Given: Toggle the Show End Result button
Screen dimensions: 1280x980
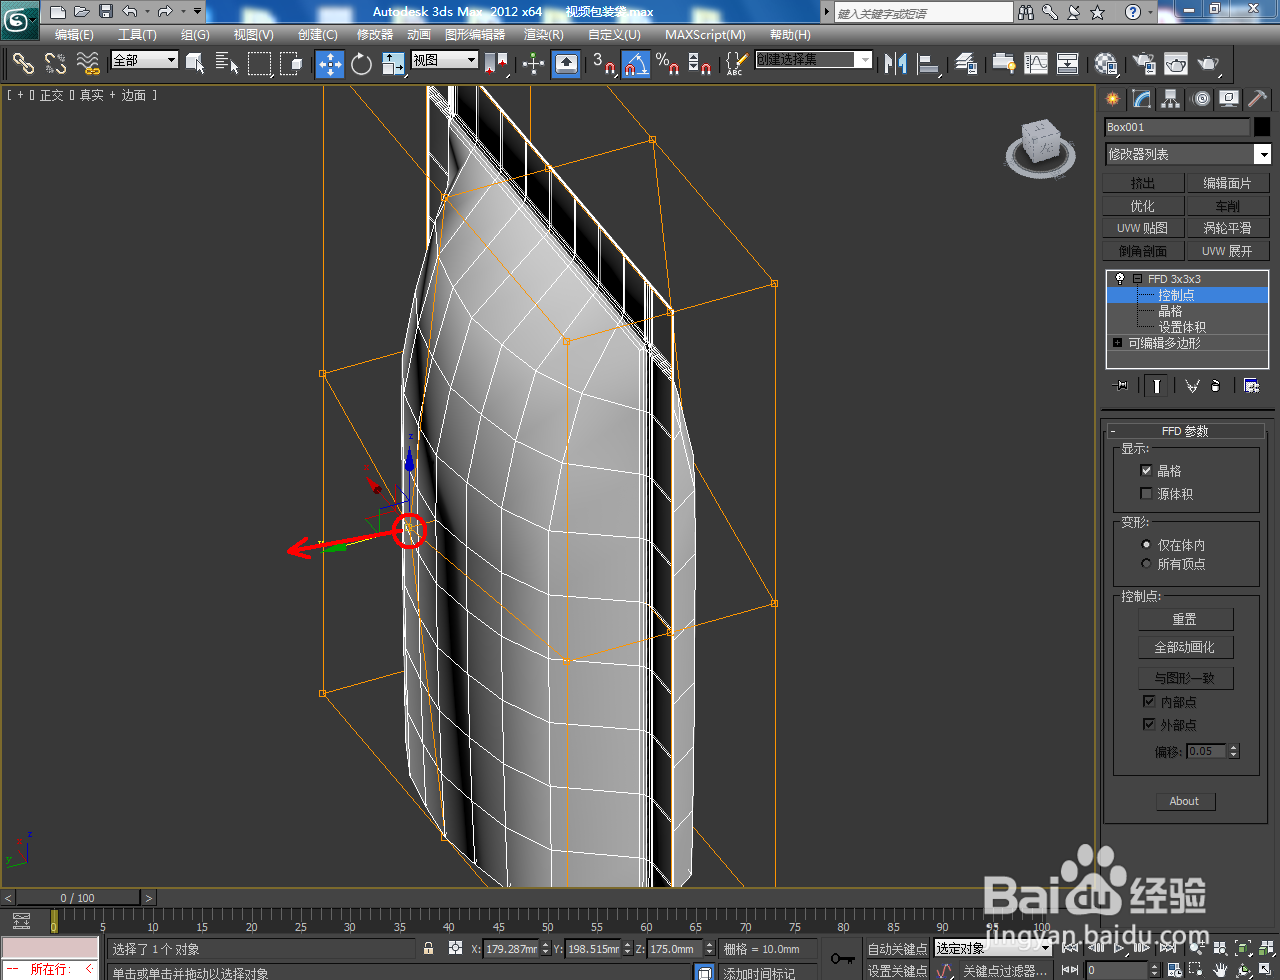Looking at the screenshot, I should pos(1156,385).
